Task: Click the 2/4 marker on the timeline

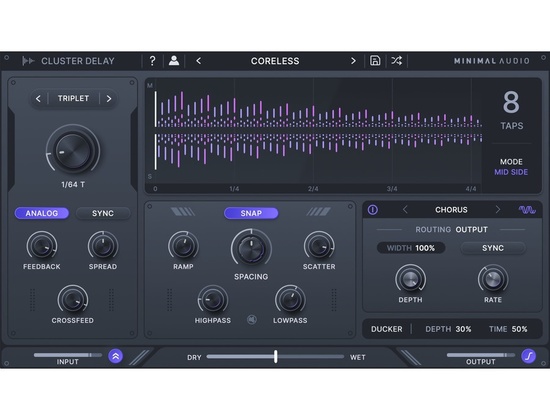Action: click(x=313, y=189)
